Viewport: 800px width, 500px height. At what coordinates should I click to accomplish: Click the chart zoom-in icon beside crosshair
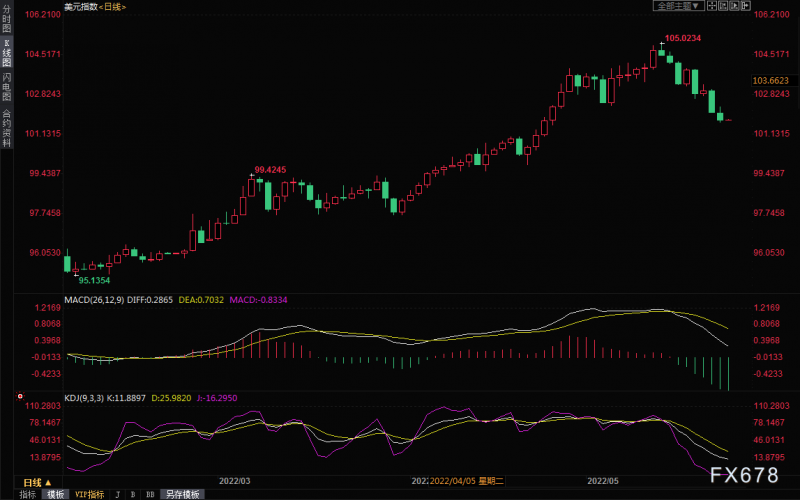(x=723, y=6)
